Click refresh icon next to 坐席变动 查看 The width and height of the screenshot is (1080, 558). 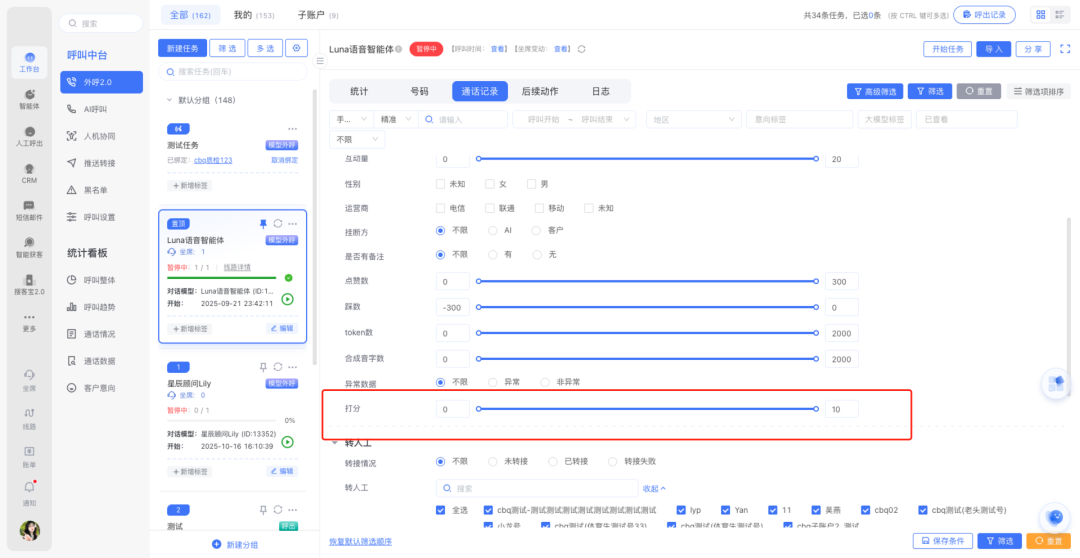click(x=582, y=49)
